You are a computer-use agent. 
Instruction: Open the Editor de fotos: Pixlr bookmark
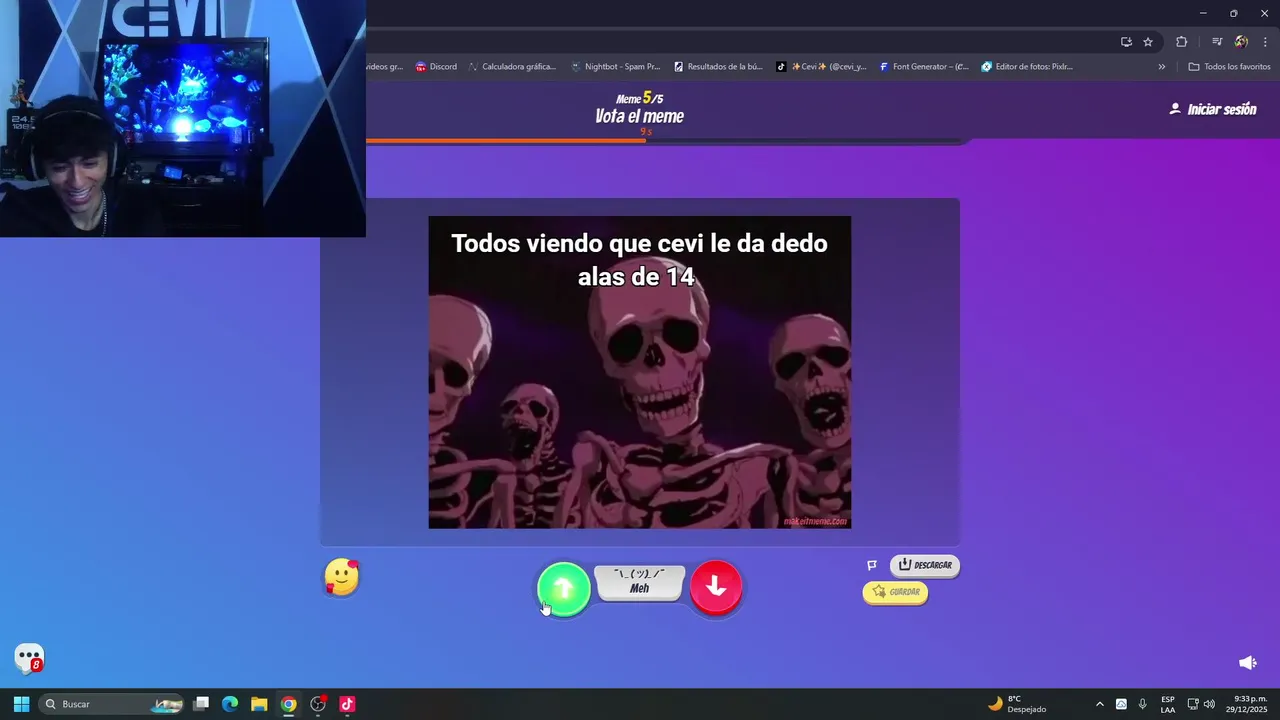(x=1027, y=67)
